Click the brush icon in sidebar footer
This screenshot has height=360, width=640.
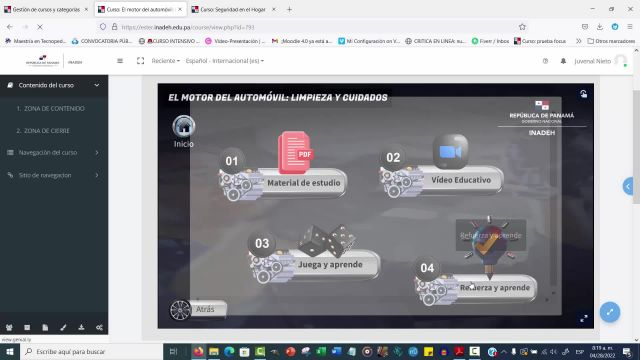click(x=63, y=327)
